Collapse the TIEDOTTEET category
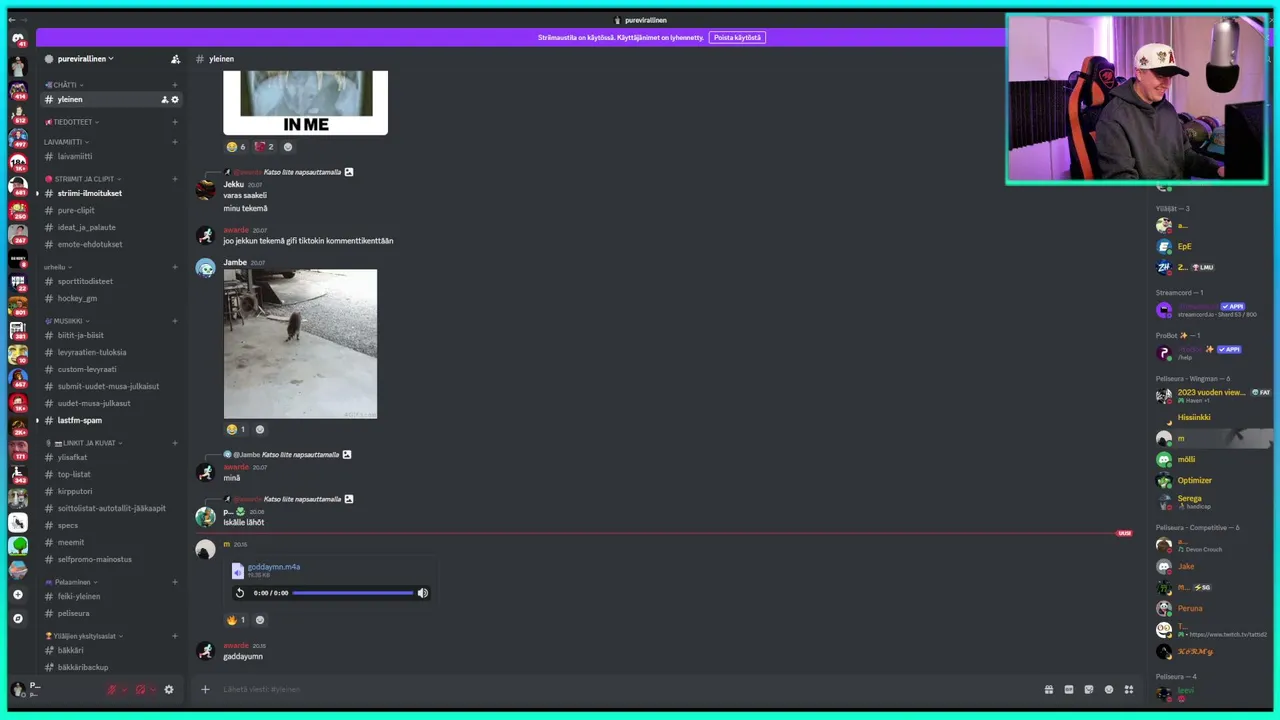 coord(72,122)
